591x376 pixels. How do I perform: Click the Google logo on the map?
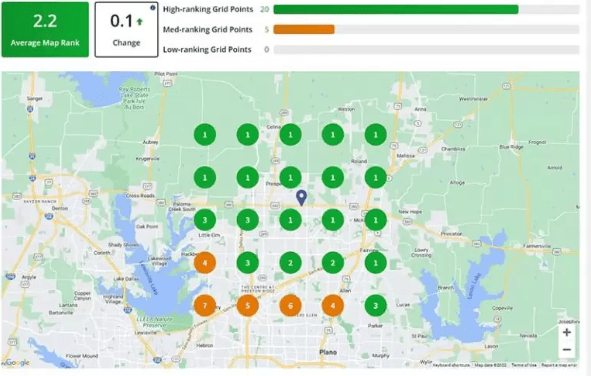pyautogui.click(x=17, y=363)
